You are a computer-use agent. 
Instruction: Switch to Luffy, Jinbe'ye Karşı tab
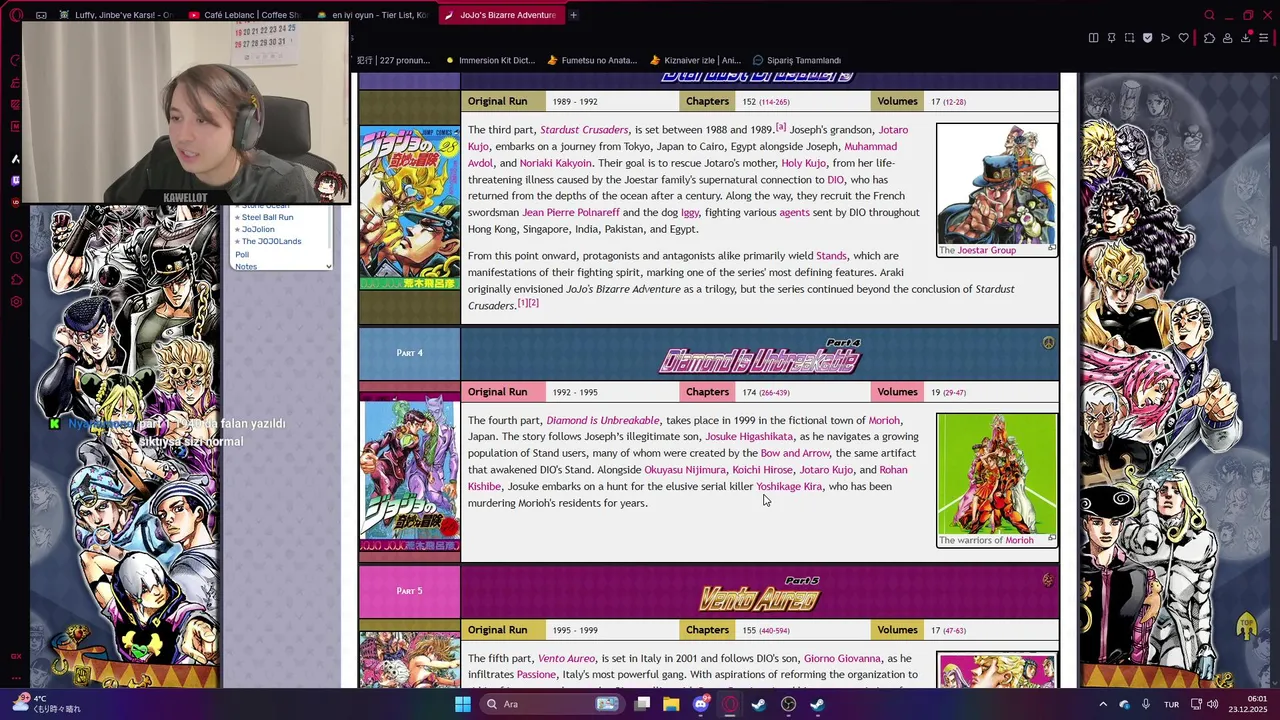[x=116, y=15]
